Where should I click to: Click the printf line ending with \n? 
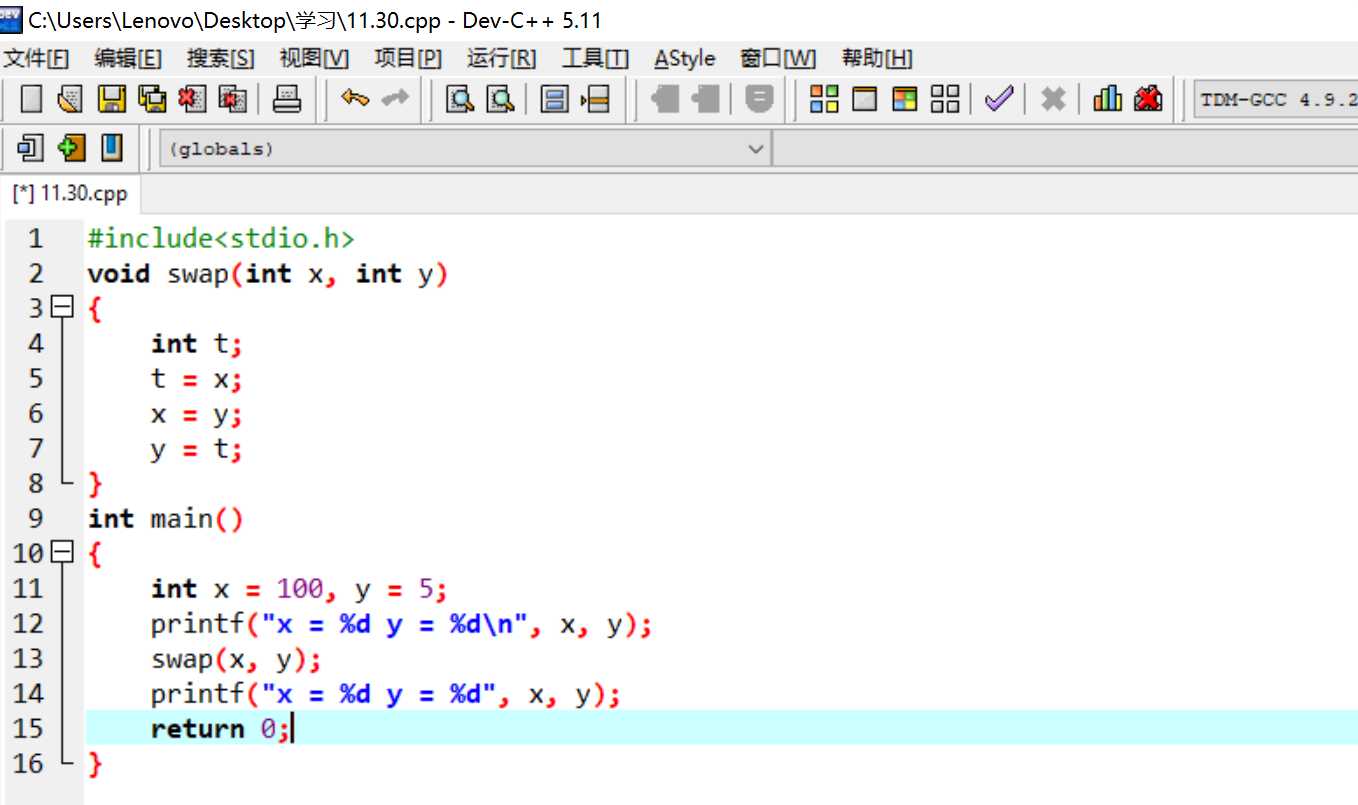[x=402, y=624]
